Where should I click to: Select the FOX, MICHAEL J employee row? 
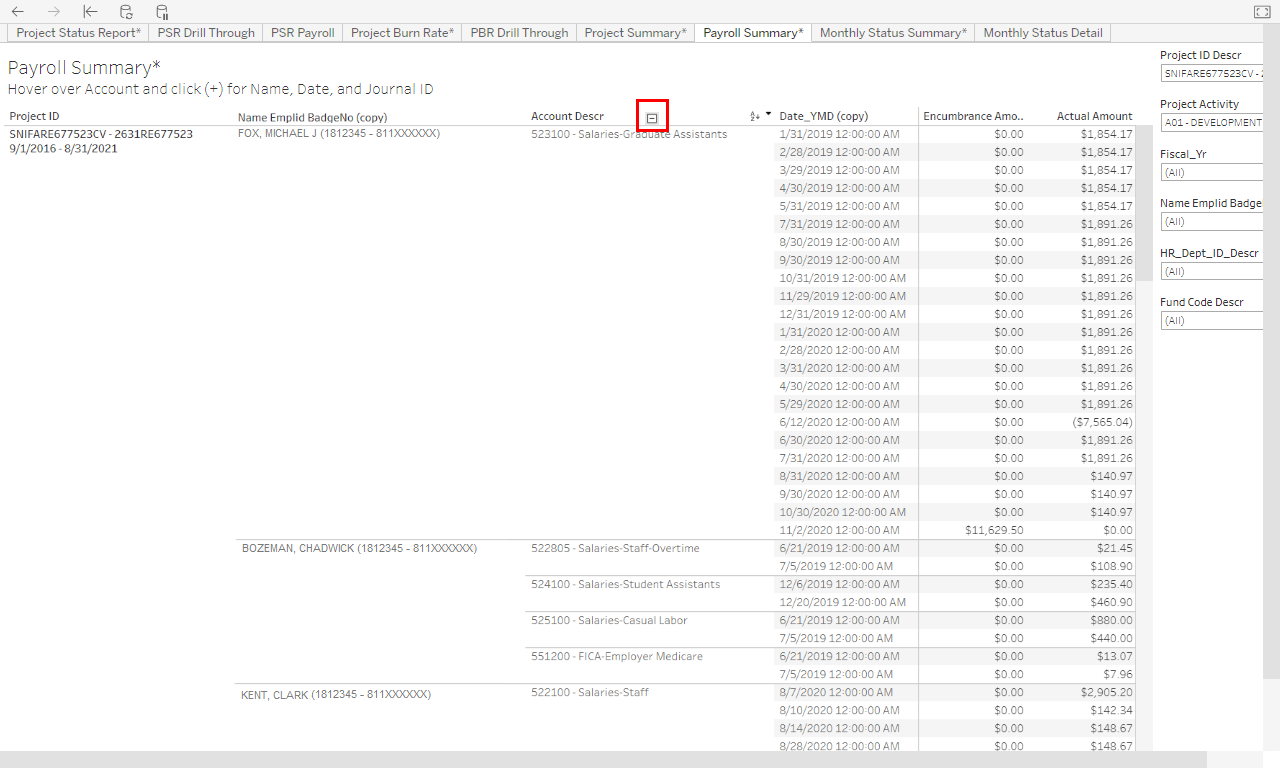click(x=339, y=133)
